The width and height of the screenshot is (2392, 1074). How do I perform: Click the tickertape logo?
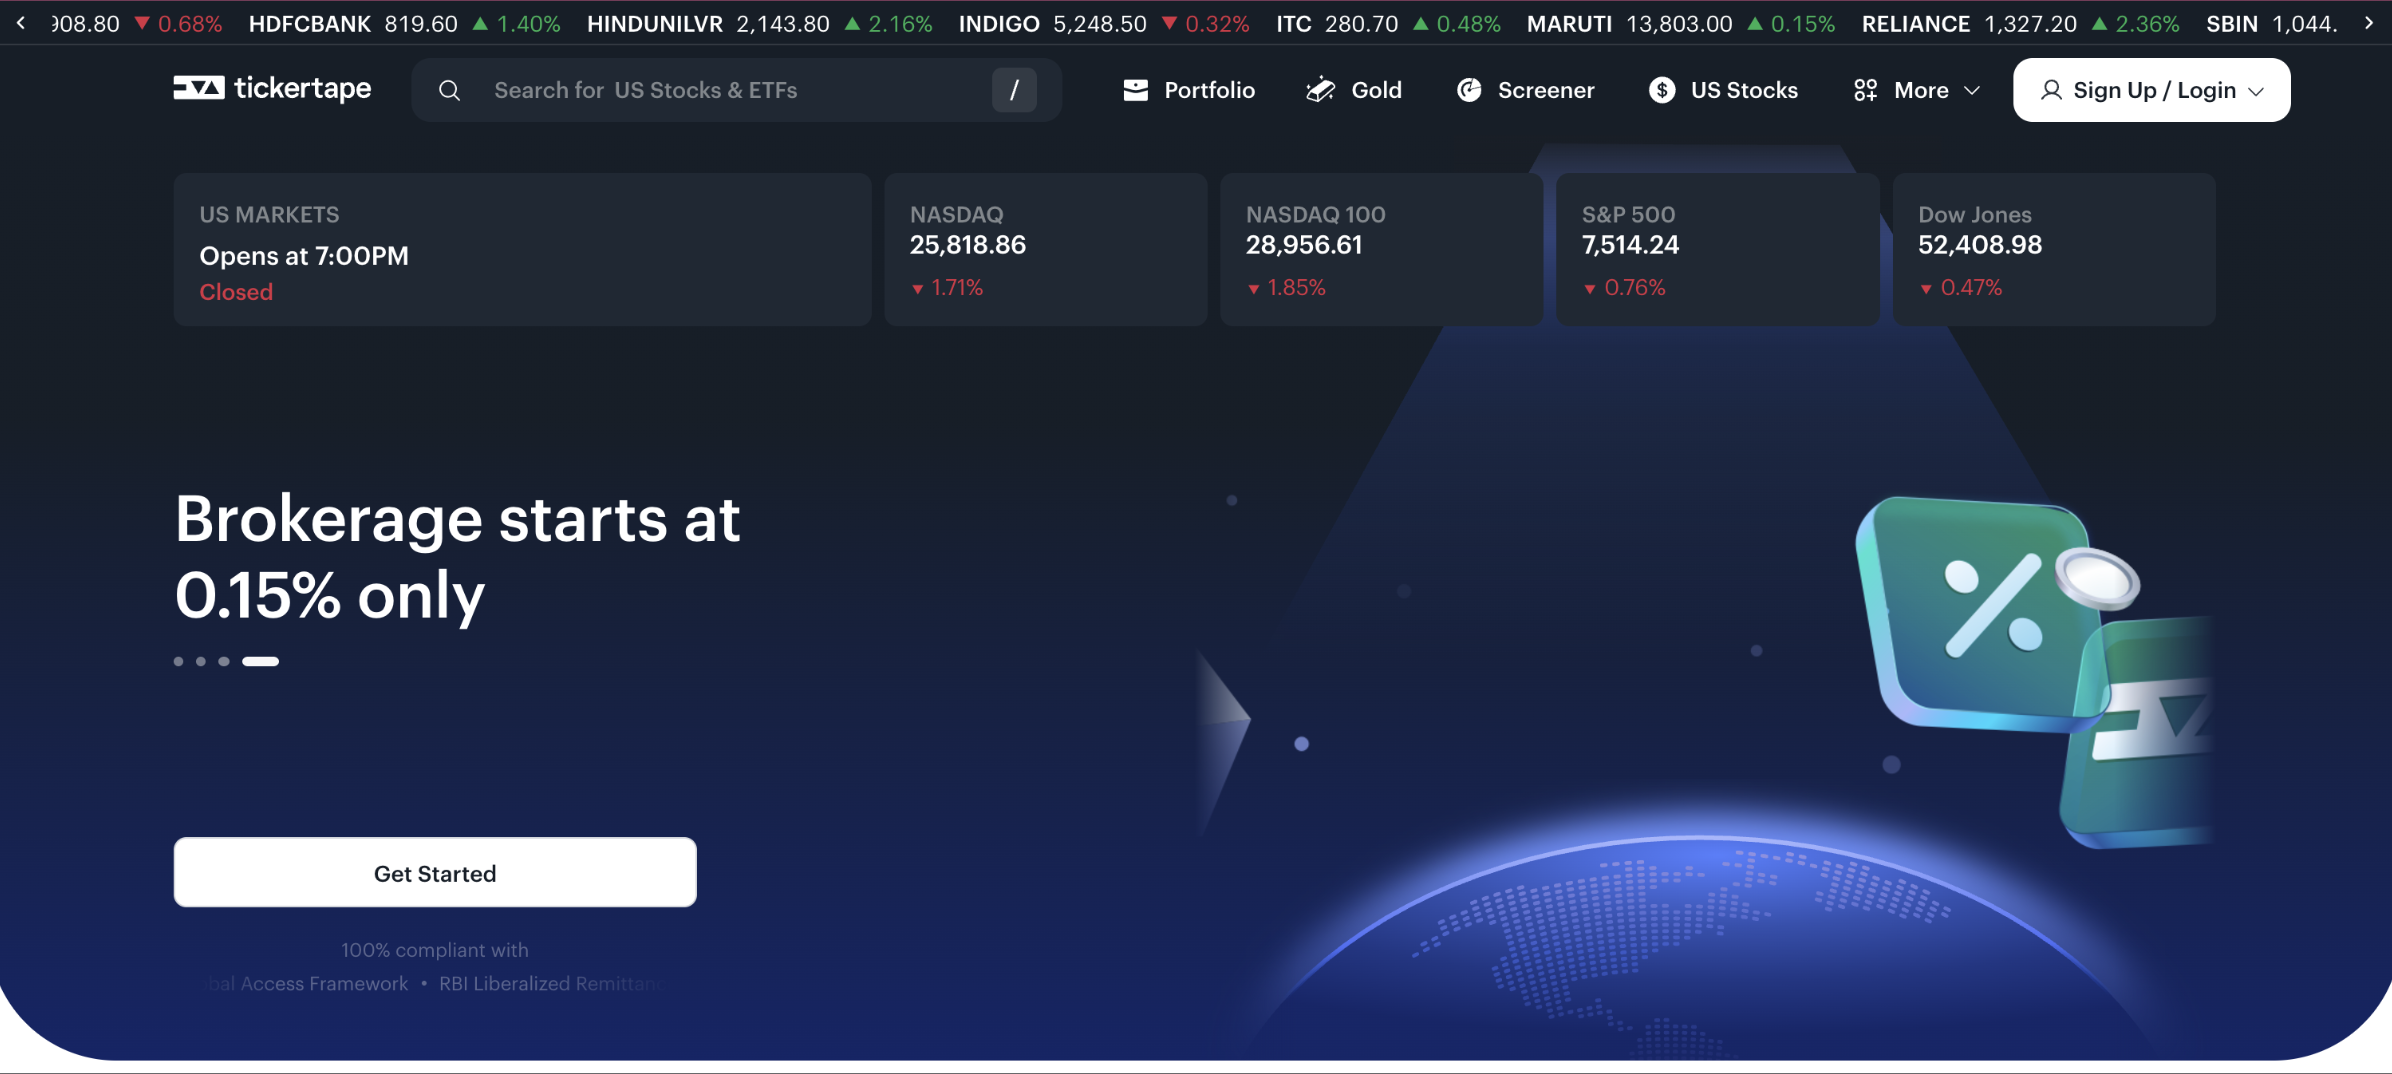272,89
